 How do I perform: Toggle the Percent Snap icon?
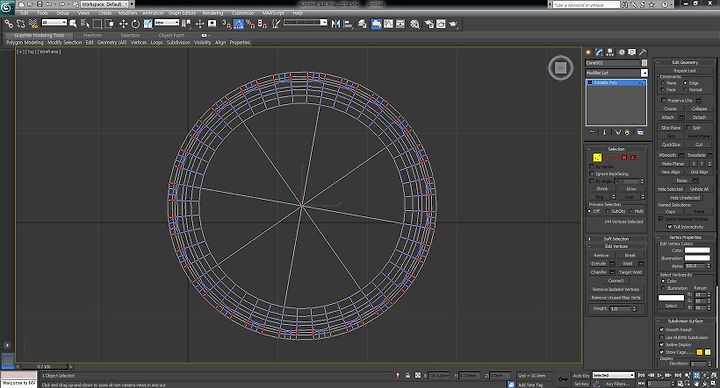250,24
